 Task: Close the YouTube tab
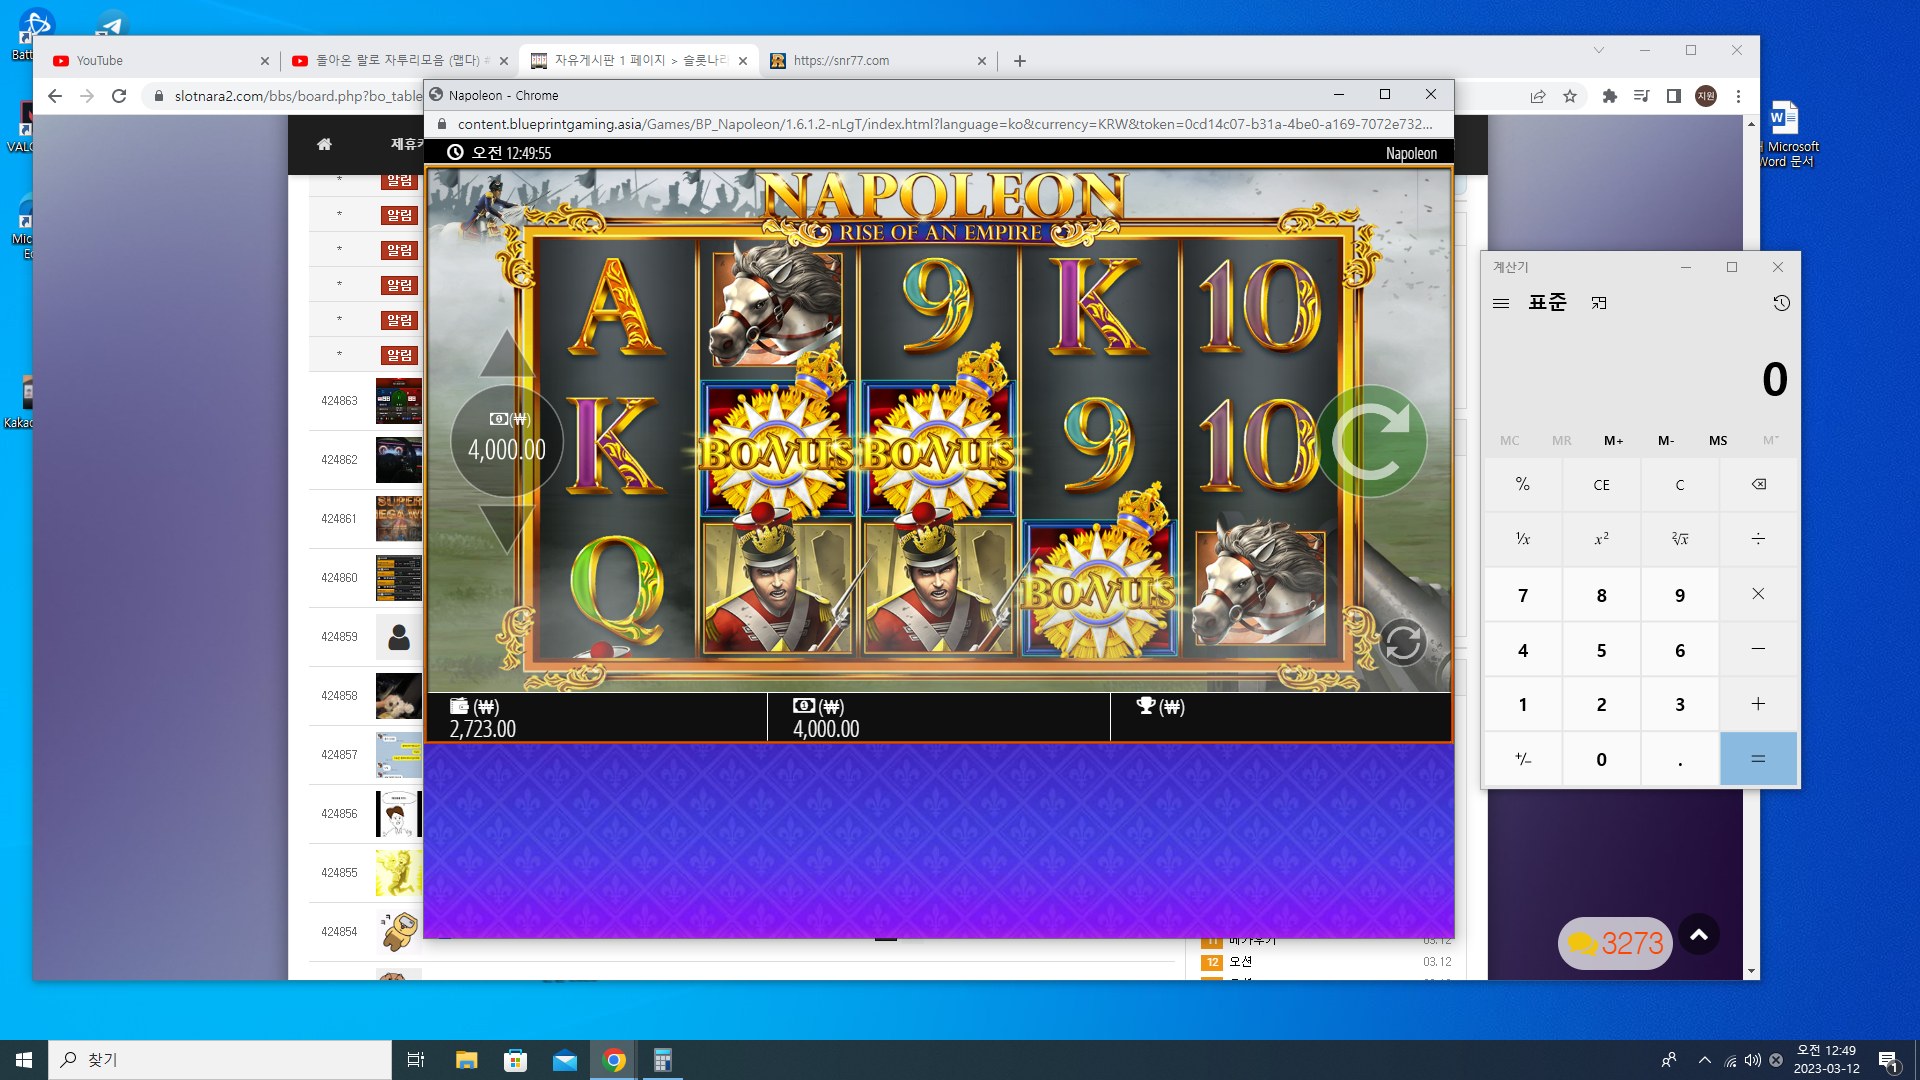pos(265,61)
